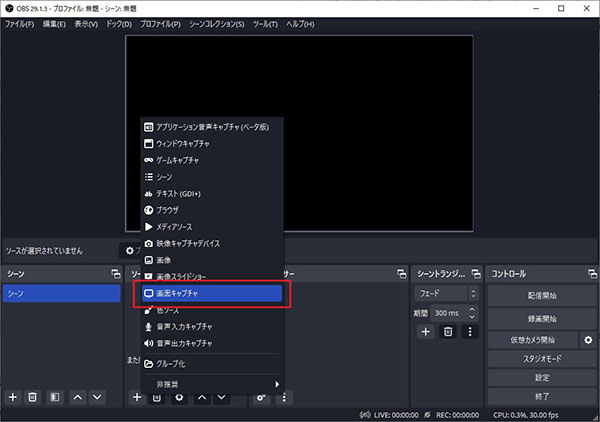Click the 音声出力キャプチャ speaker icon

(x=148, y=343)
